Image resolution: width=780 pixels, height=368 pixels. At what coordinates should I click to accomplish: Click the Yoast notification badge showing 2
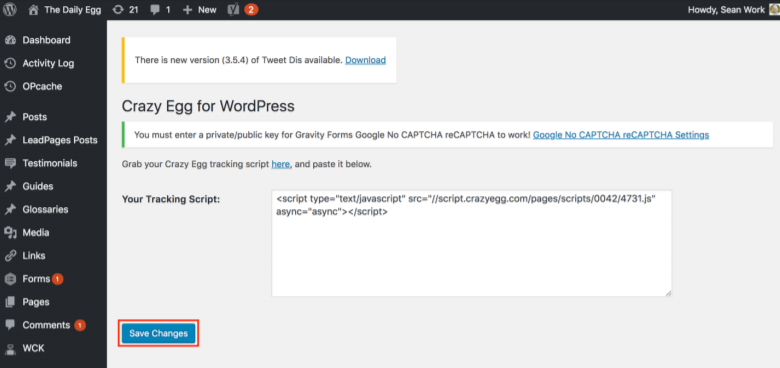(x=251, y=9)
